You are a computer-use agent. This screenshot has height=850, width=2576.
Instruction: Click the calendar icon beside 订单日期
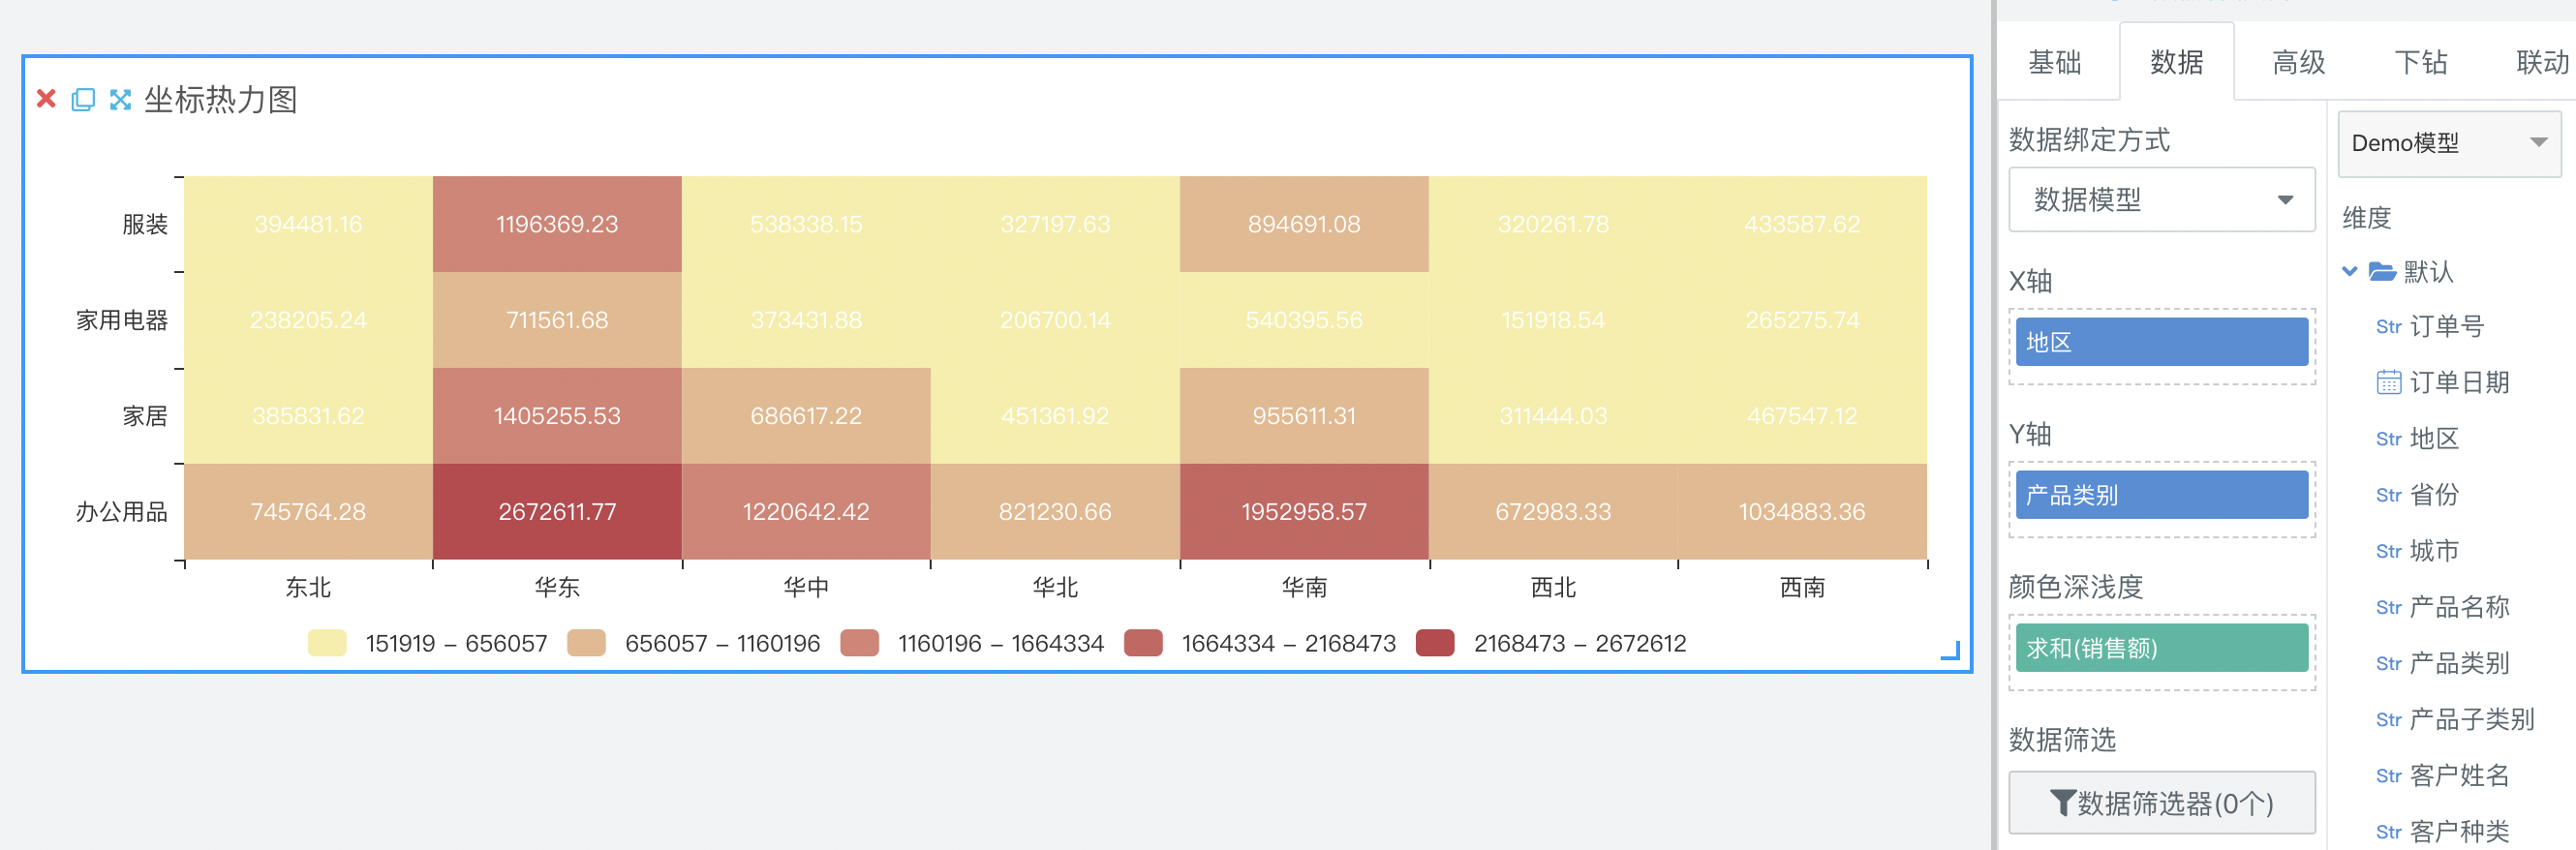click(2388, 383)
